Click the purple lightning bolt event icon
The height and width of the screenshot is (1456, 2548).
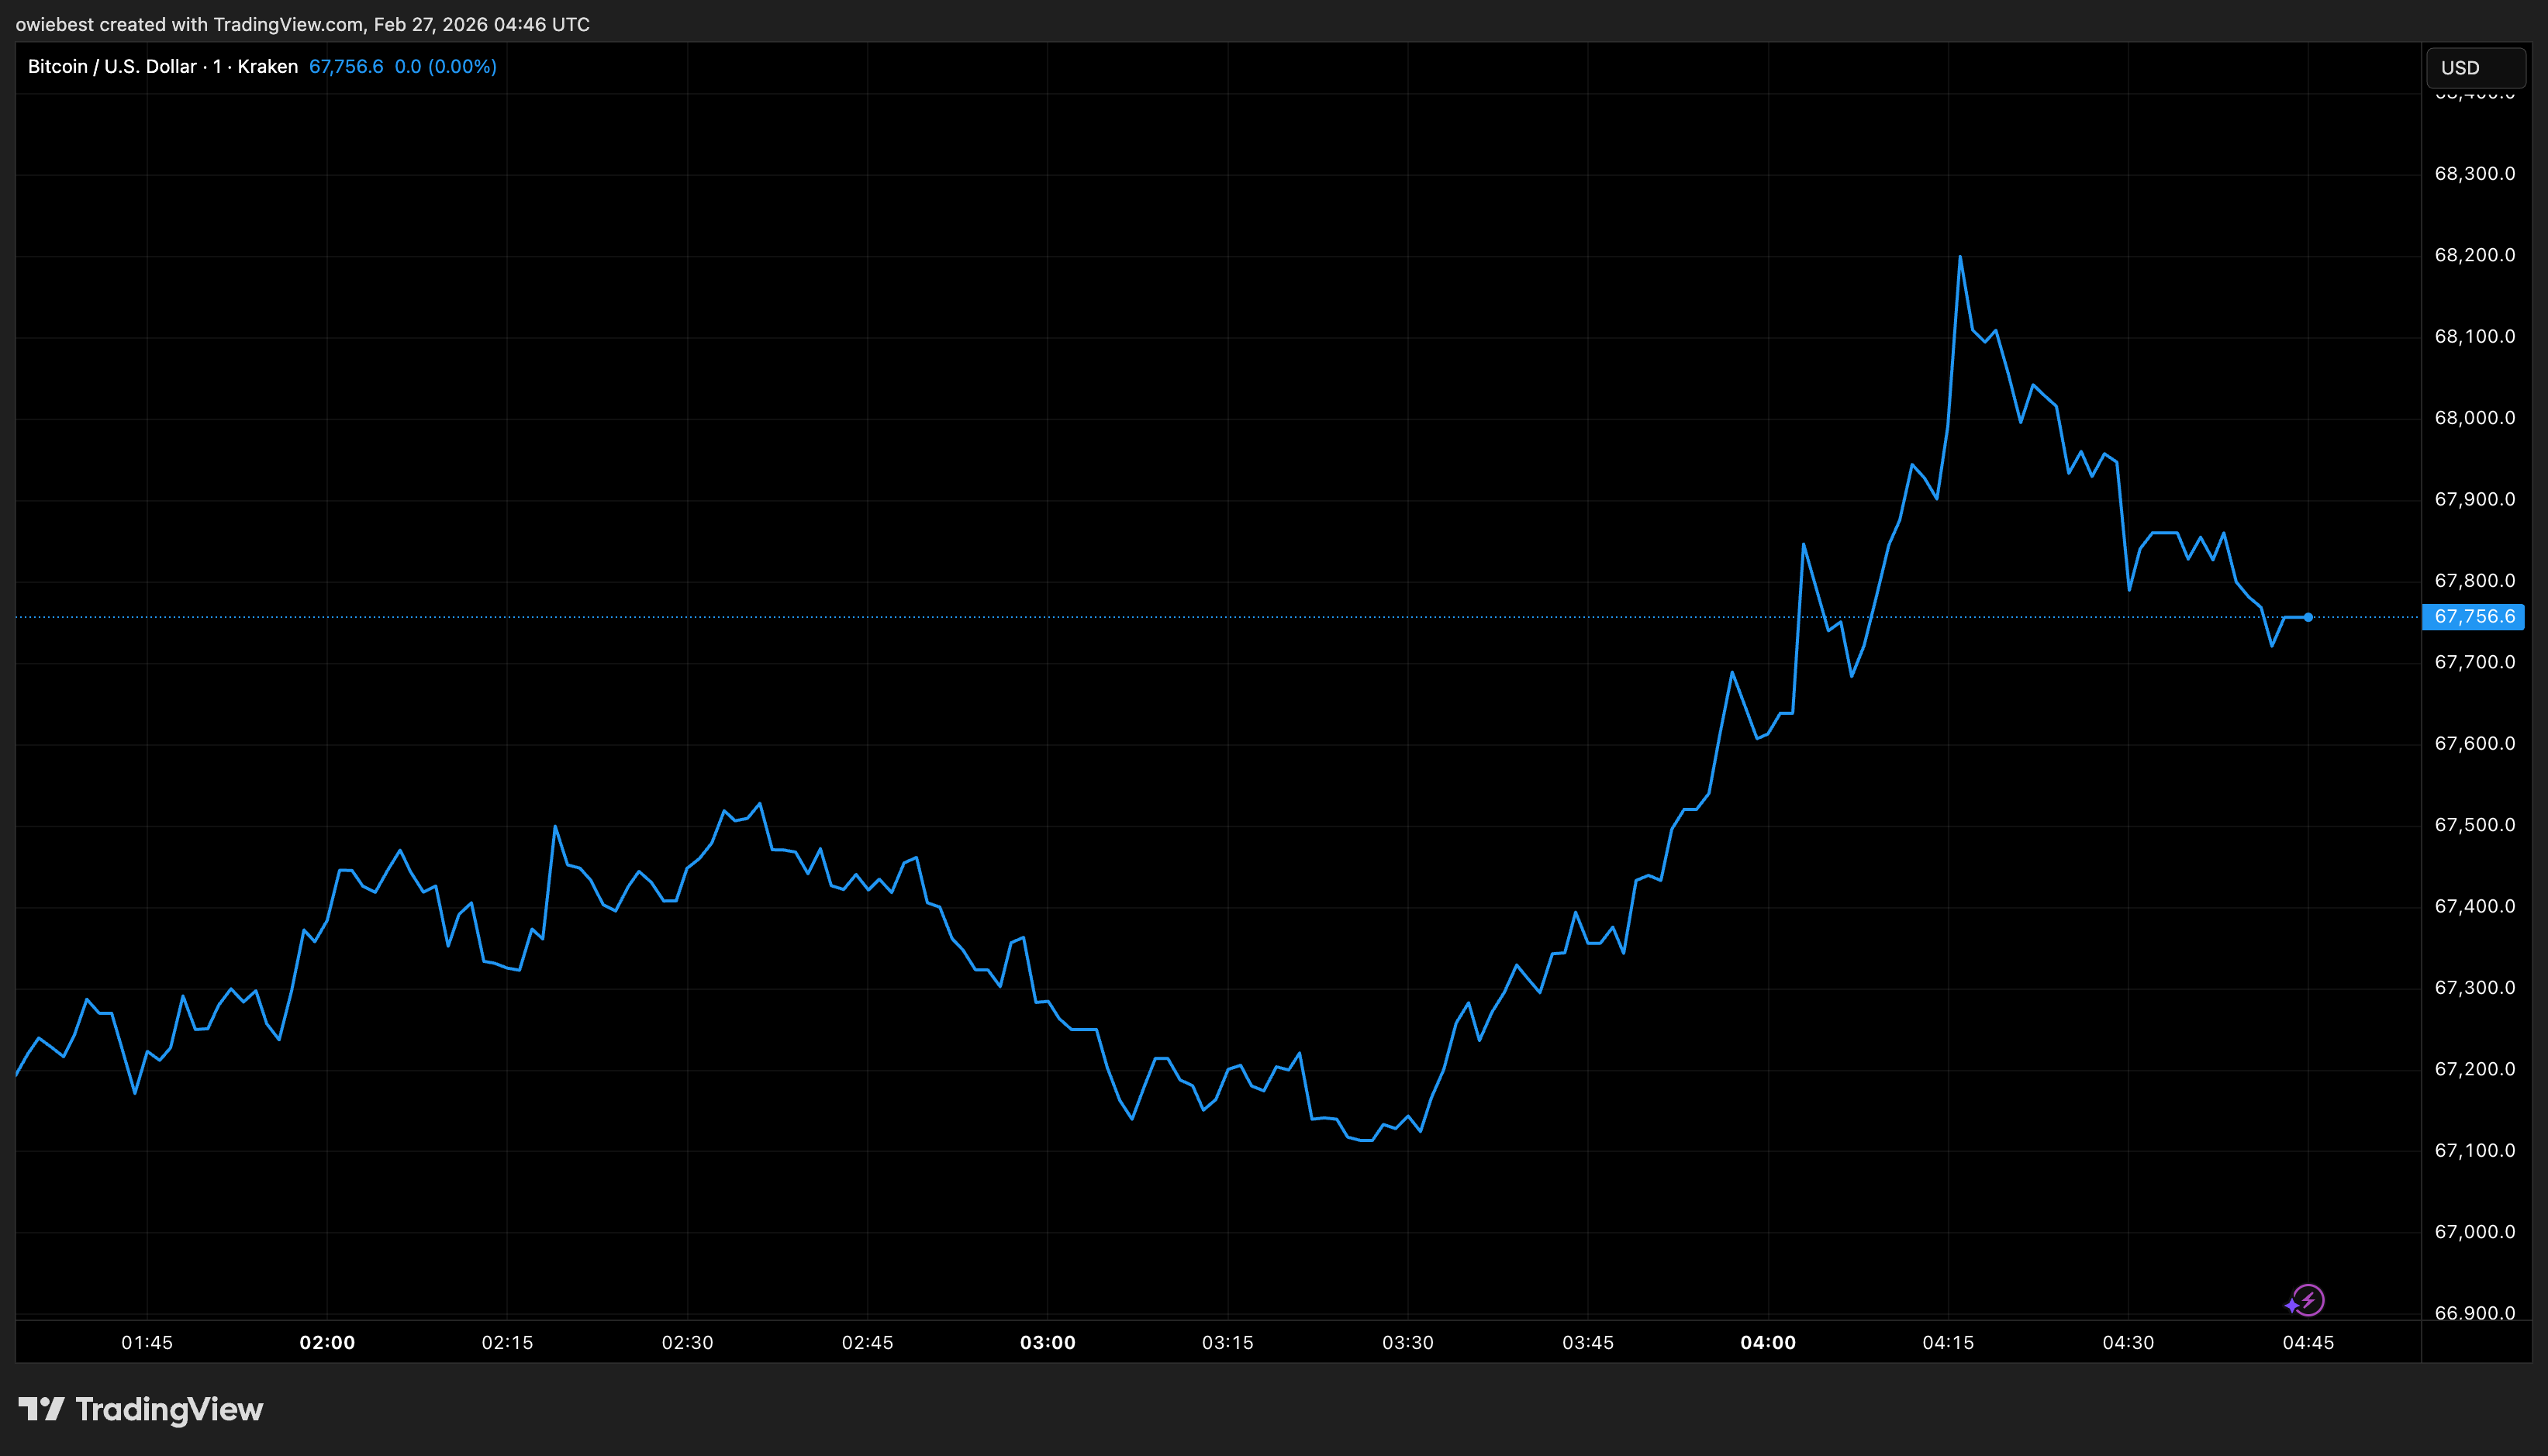(x=2308, y=1300)
